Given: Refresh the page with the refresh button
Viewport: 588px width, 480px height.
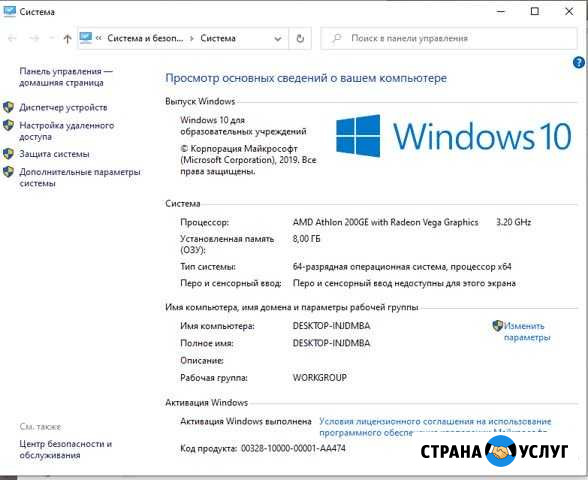Looking at the screenshot, I should pyautogui.click(x=300, y=38).
